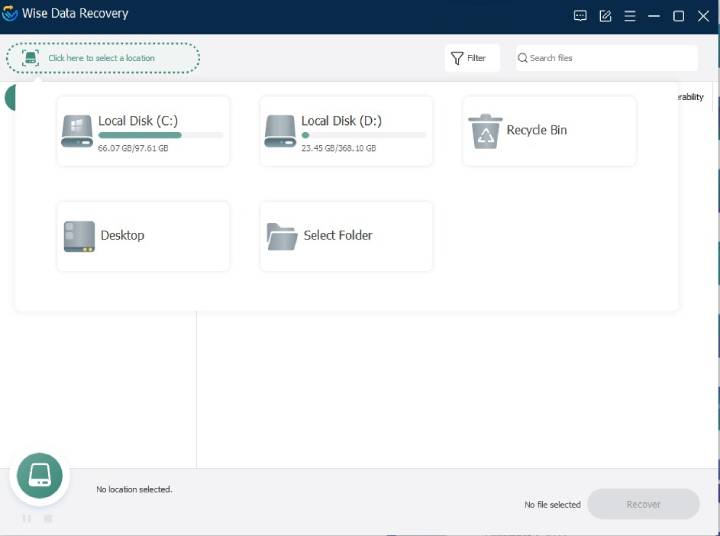Select the Local Disk (D:) drive icon
The image size is (720, 536).
tap(280, 131)
